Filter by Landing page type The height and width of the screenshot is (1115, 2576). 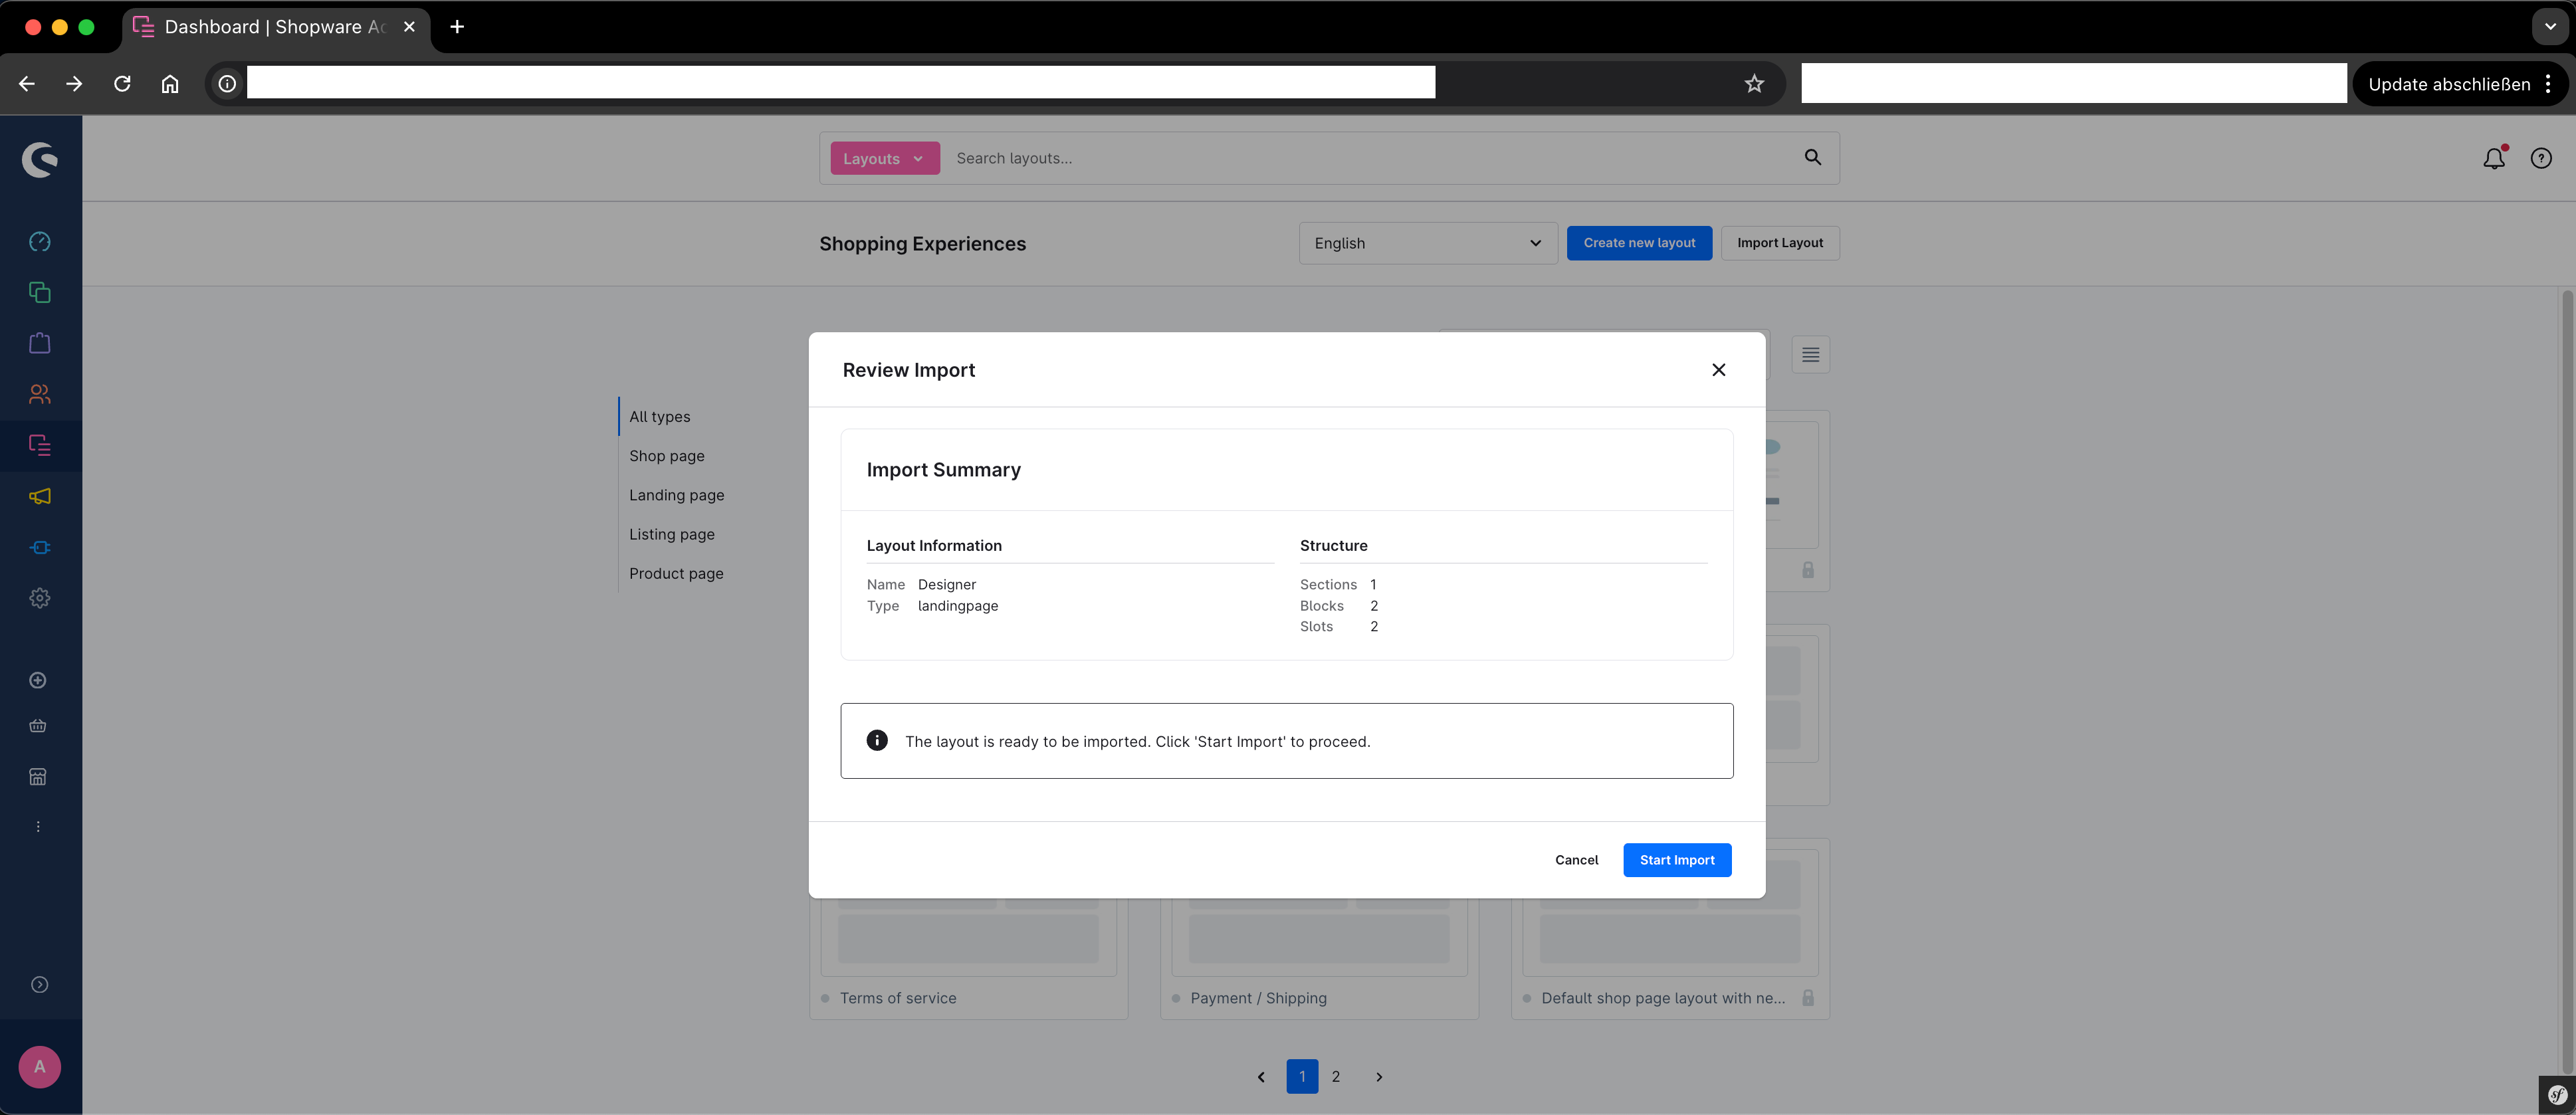point(676,495)
